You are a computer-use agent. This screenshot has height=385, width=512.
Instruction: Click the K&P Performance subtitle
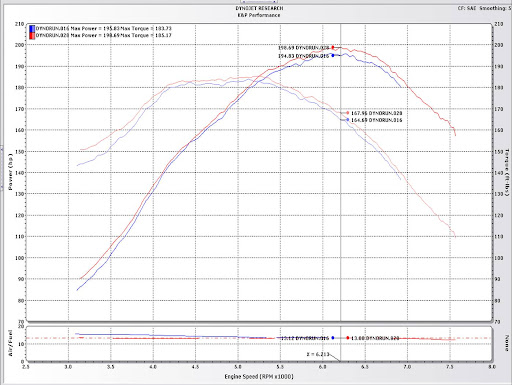coord(259,15)
